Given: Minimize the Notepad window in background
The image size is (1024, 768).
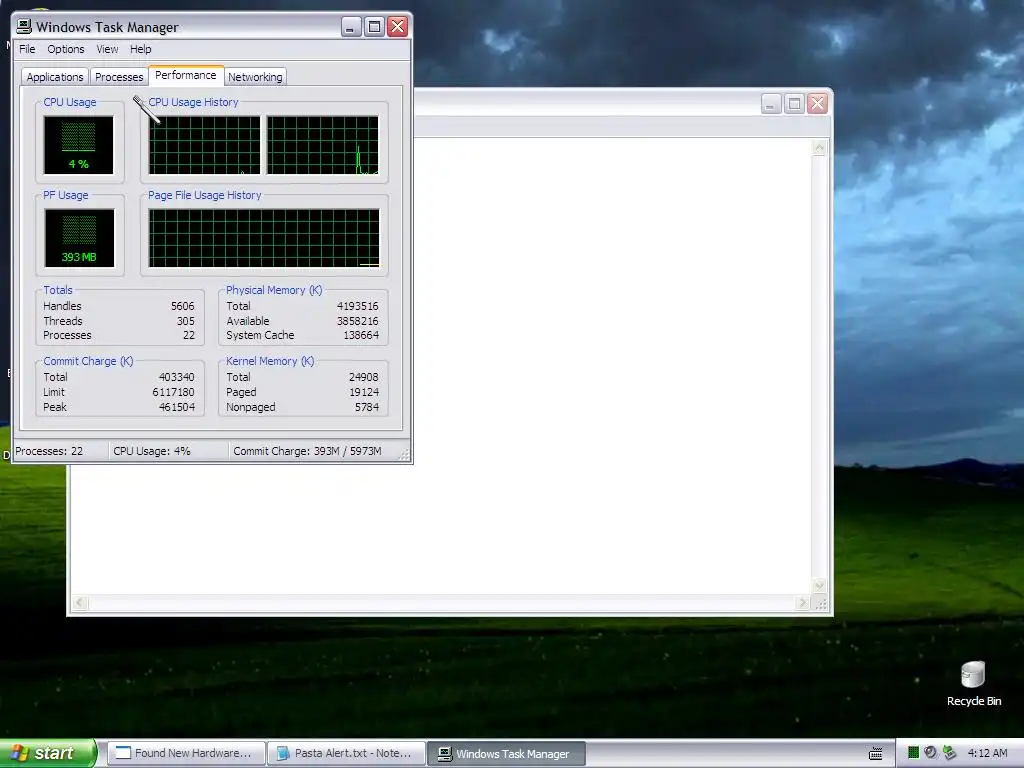Looking at the screenshot, I should click(x=771, y=104).
